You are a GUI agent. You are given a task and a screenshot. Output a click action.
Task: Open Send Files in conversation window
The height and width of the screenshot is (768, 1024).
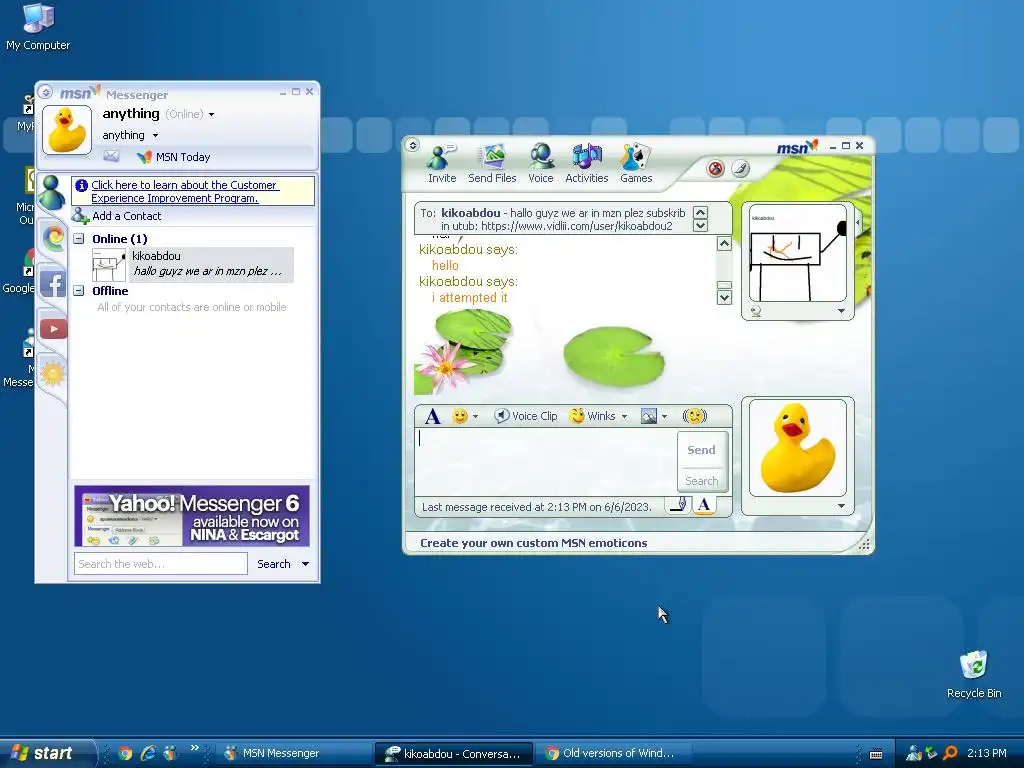click(492, 164)
